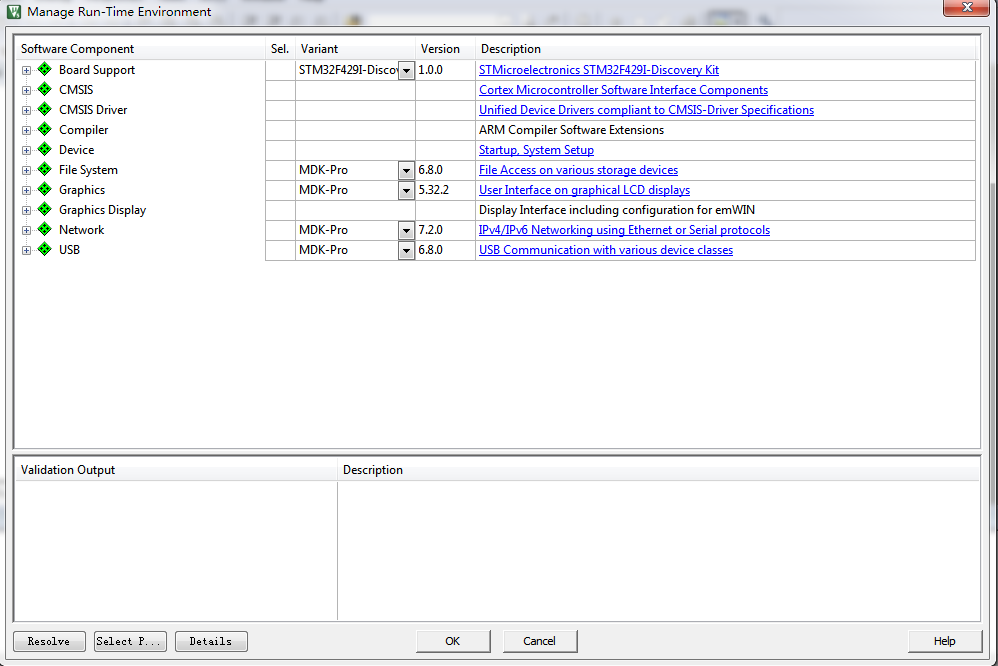Expand the Board Support tree node
The height and width of the screenshot is (666, 998).
26,70
